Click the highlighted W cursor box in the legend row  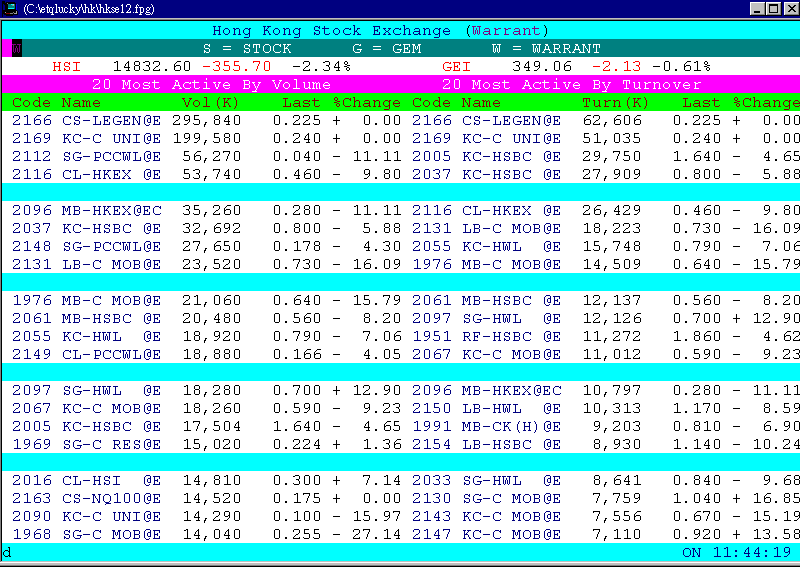[16, 48]
